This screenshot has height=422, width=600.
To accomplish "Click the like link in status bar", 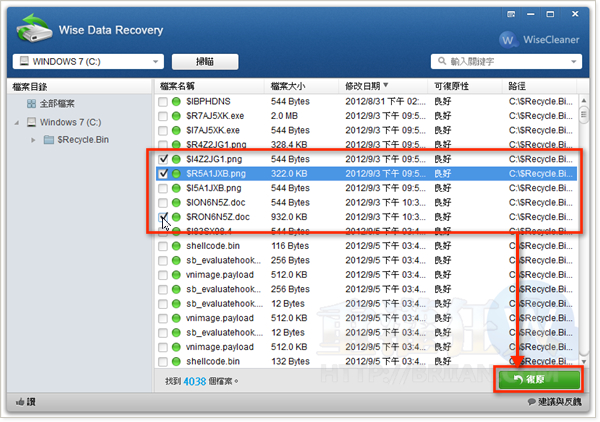I will [26, 402].
